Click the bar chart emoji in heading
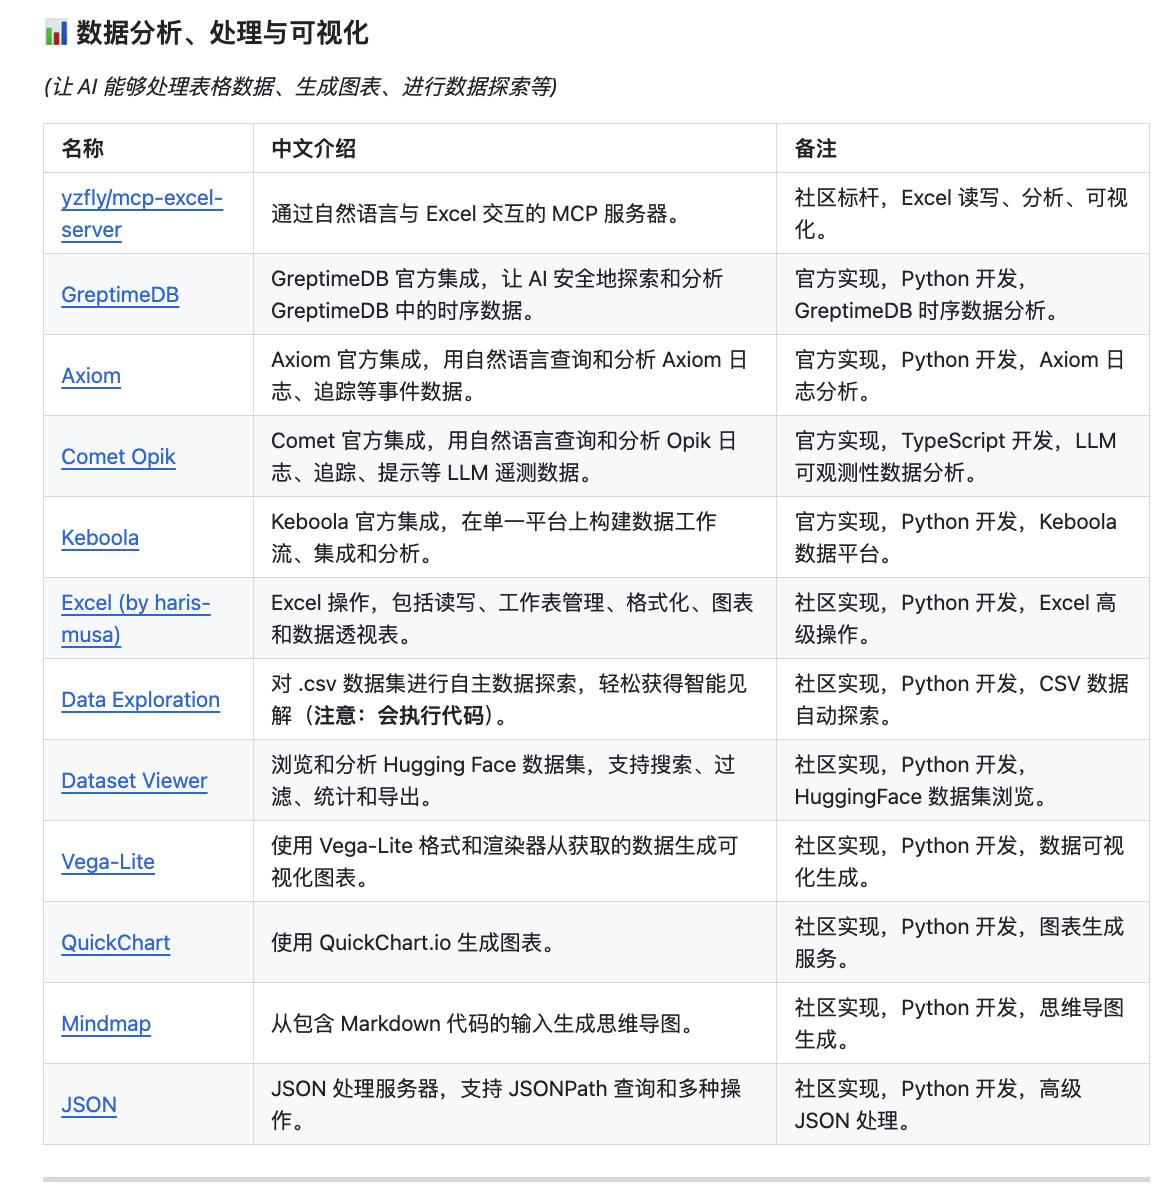Image resolution: width=1176 pixels, height=1194 pixels. [56, 33]
